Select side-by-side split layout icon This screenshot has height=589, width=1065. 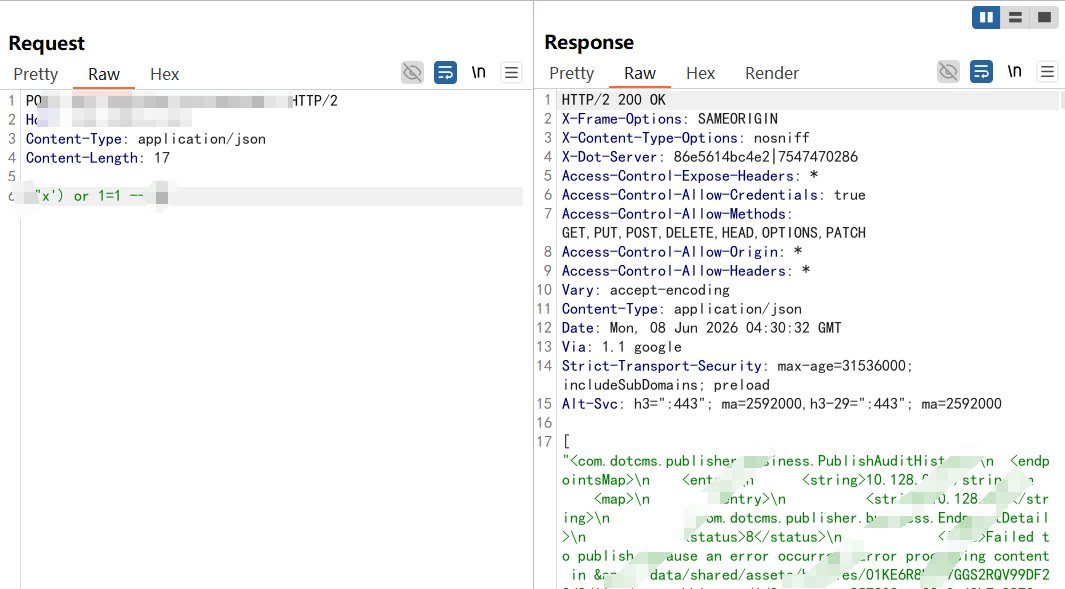click(986, 17)
